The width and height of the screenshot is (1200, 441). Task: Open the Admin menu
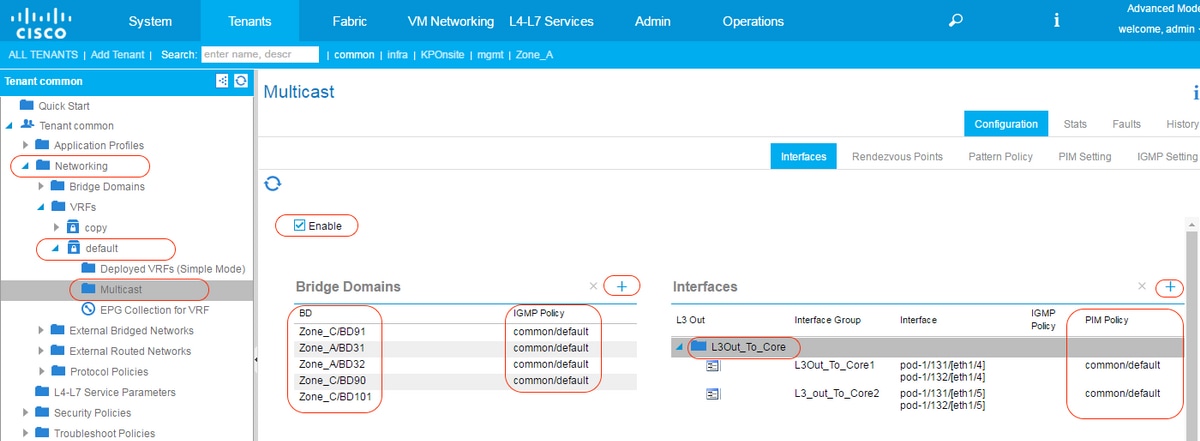click(x=652, y=21)
